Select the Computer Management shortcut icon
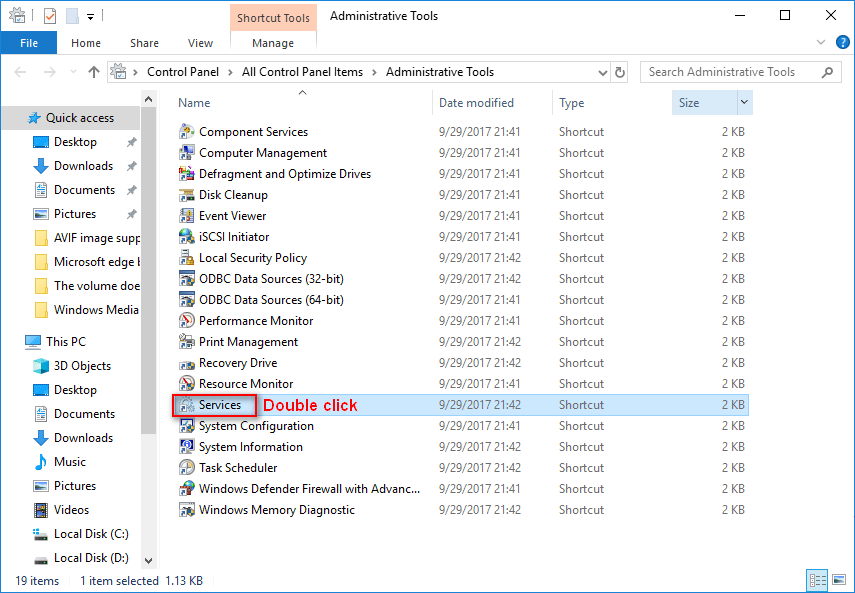The image size is (855, 593). 186,153
